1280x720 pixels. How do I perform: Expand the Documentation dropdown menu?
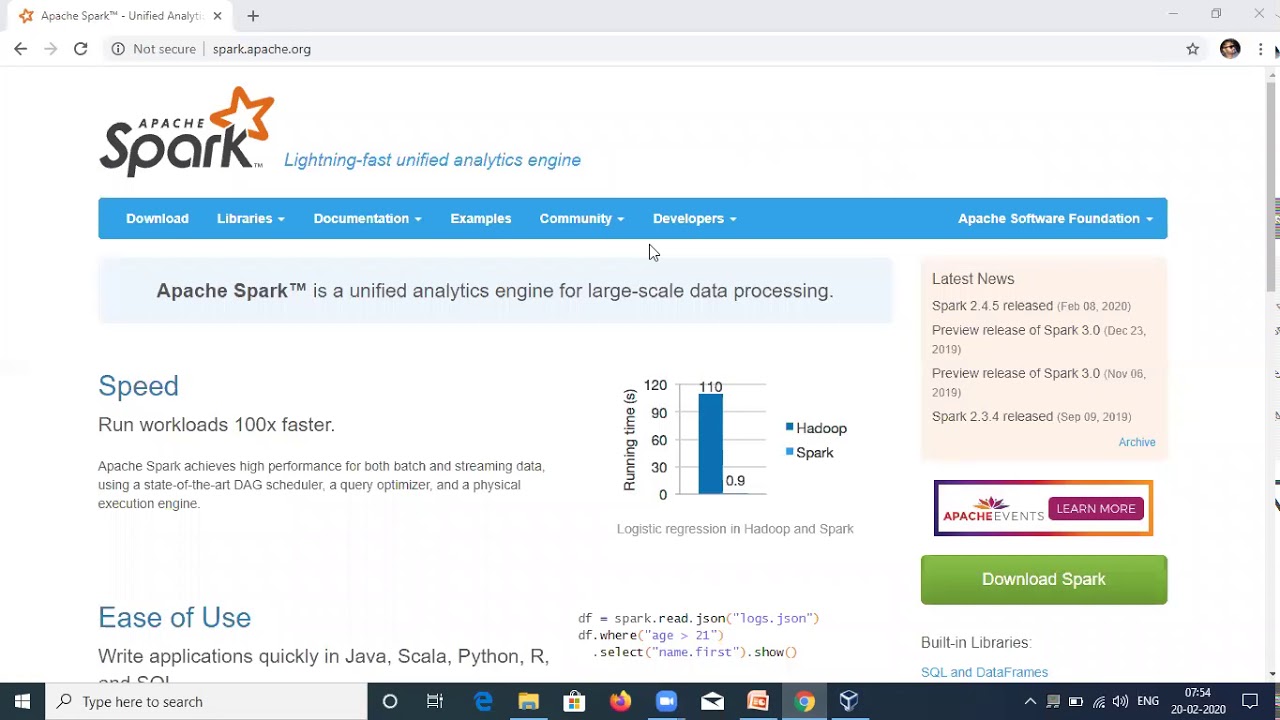pos(367,218)
